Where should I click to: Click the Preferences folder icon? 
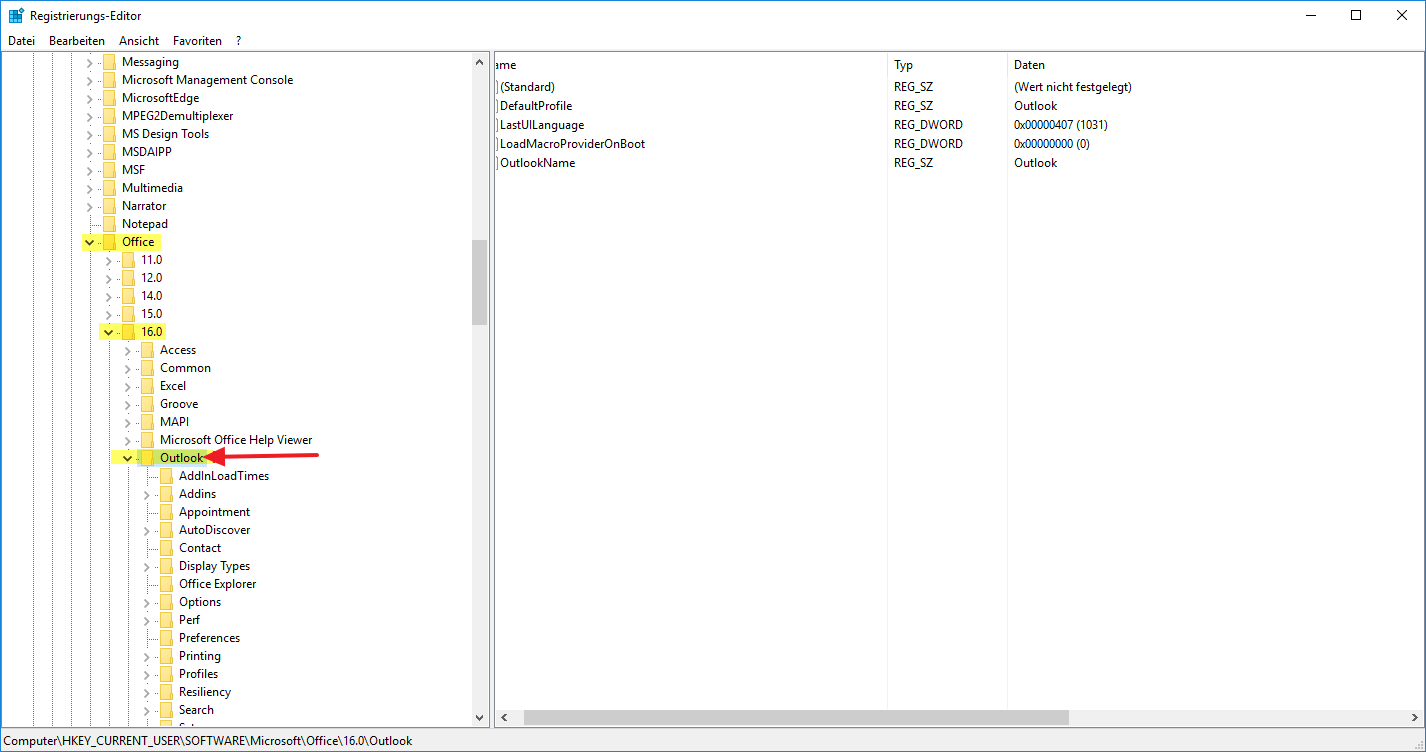166,638
